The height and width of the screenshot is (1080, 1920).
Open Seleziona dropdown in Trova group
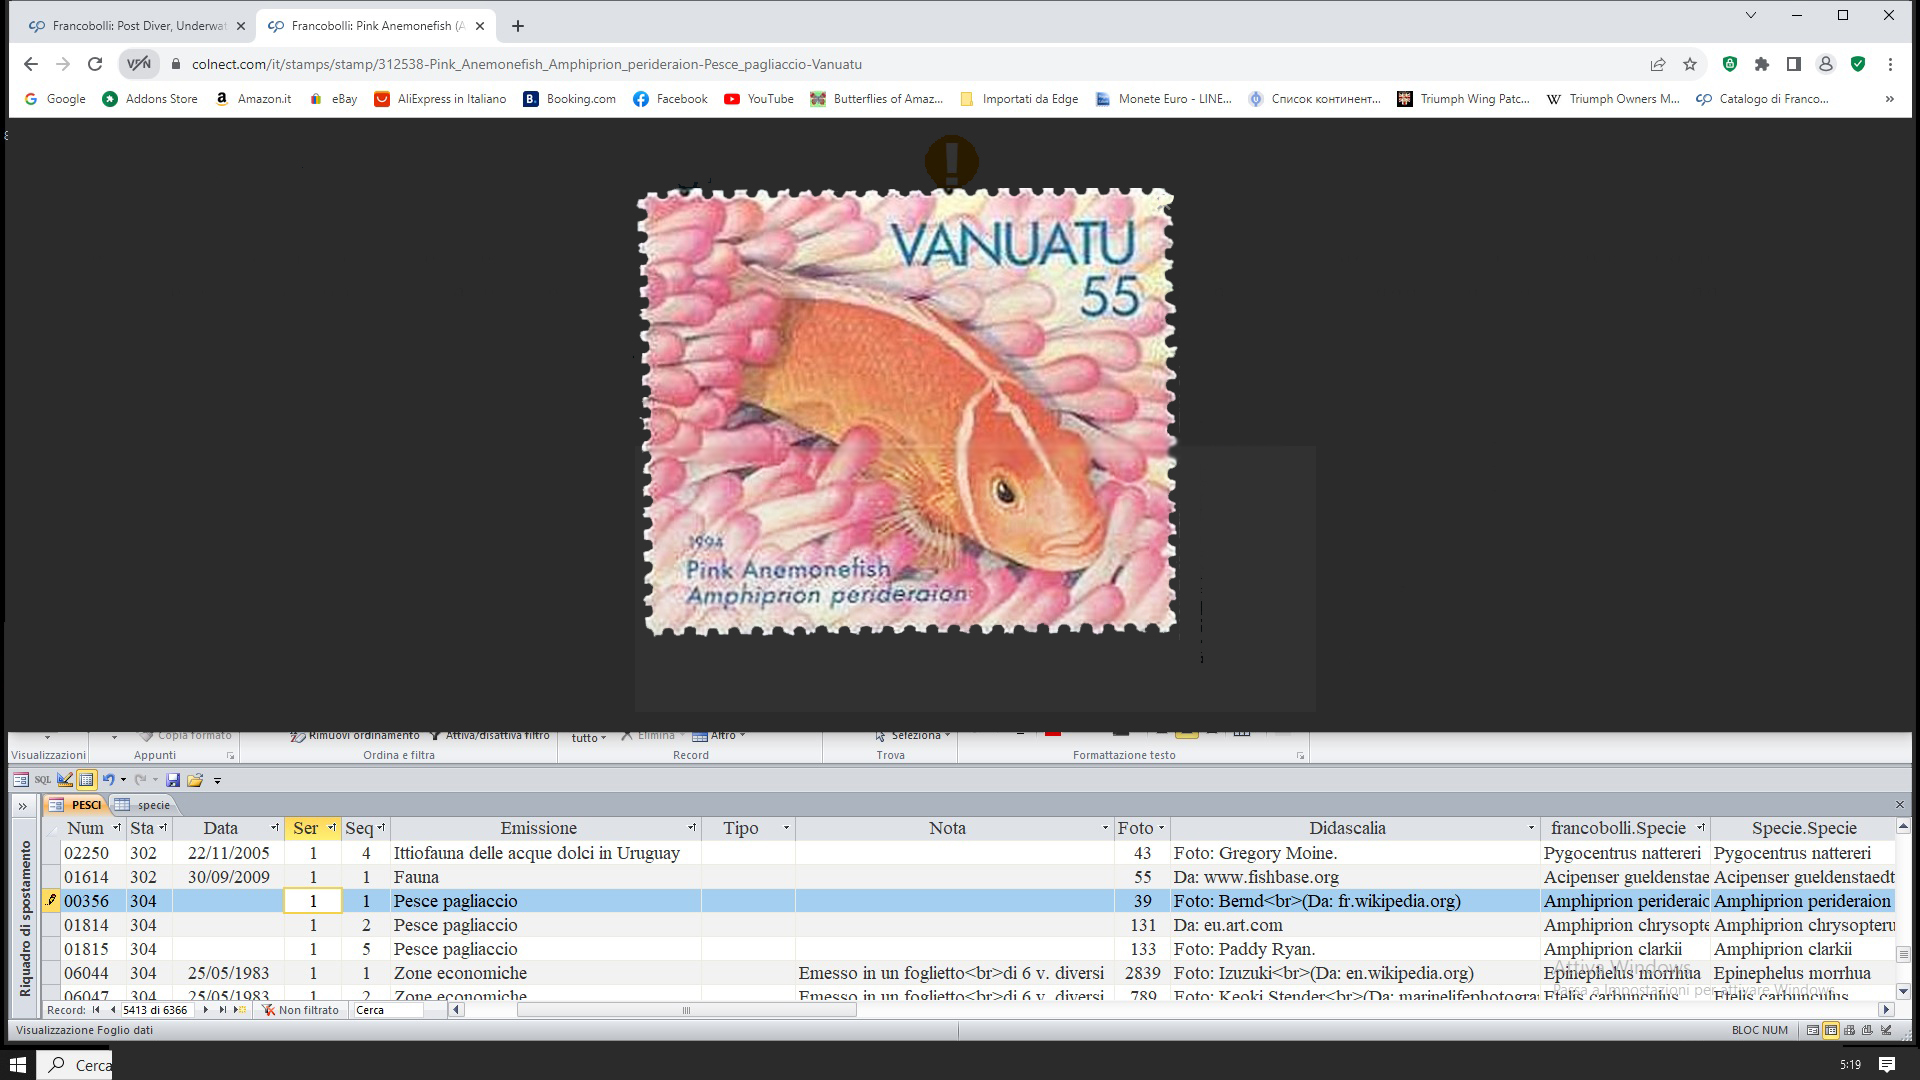913,736
